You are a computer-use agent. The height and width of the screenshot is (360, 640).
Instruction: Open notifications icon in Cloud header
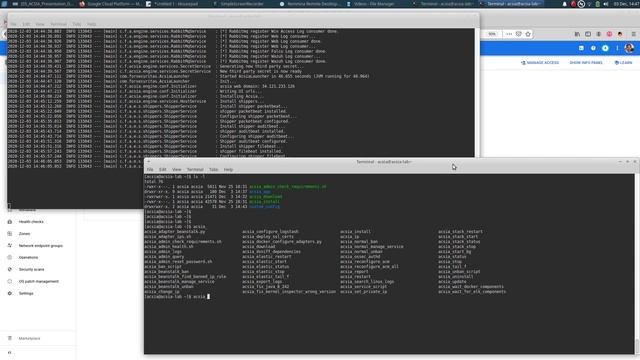[605, 48]
